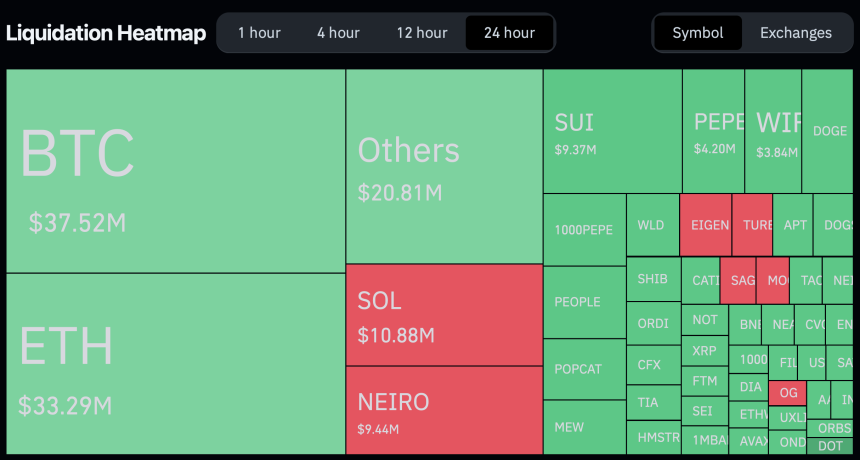Open the red NEIRO $9.44M block
Viewport: 860px width, 460px height.
coord(444,410)
